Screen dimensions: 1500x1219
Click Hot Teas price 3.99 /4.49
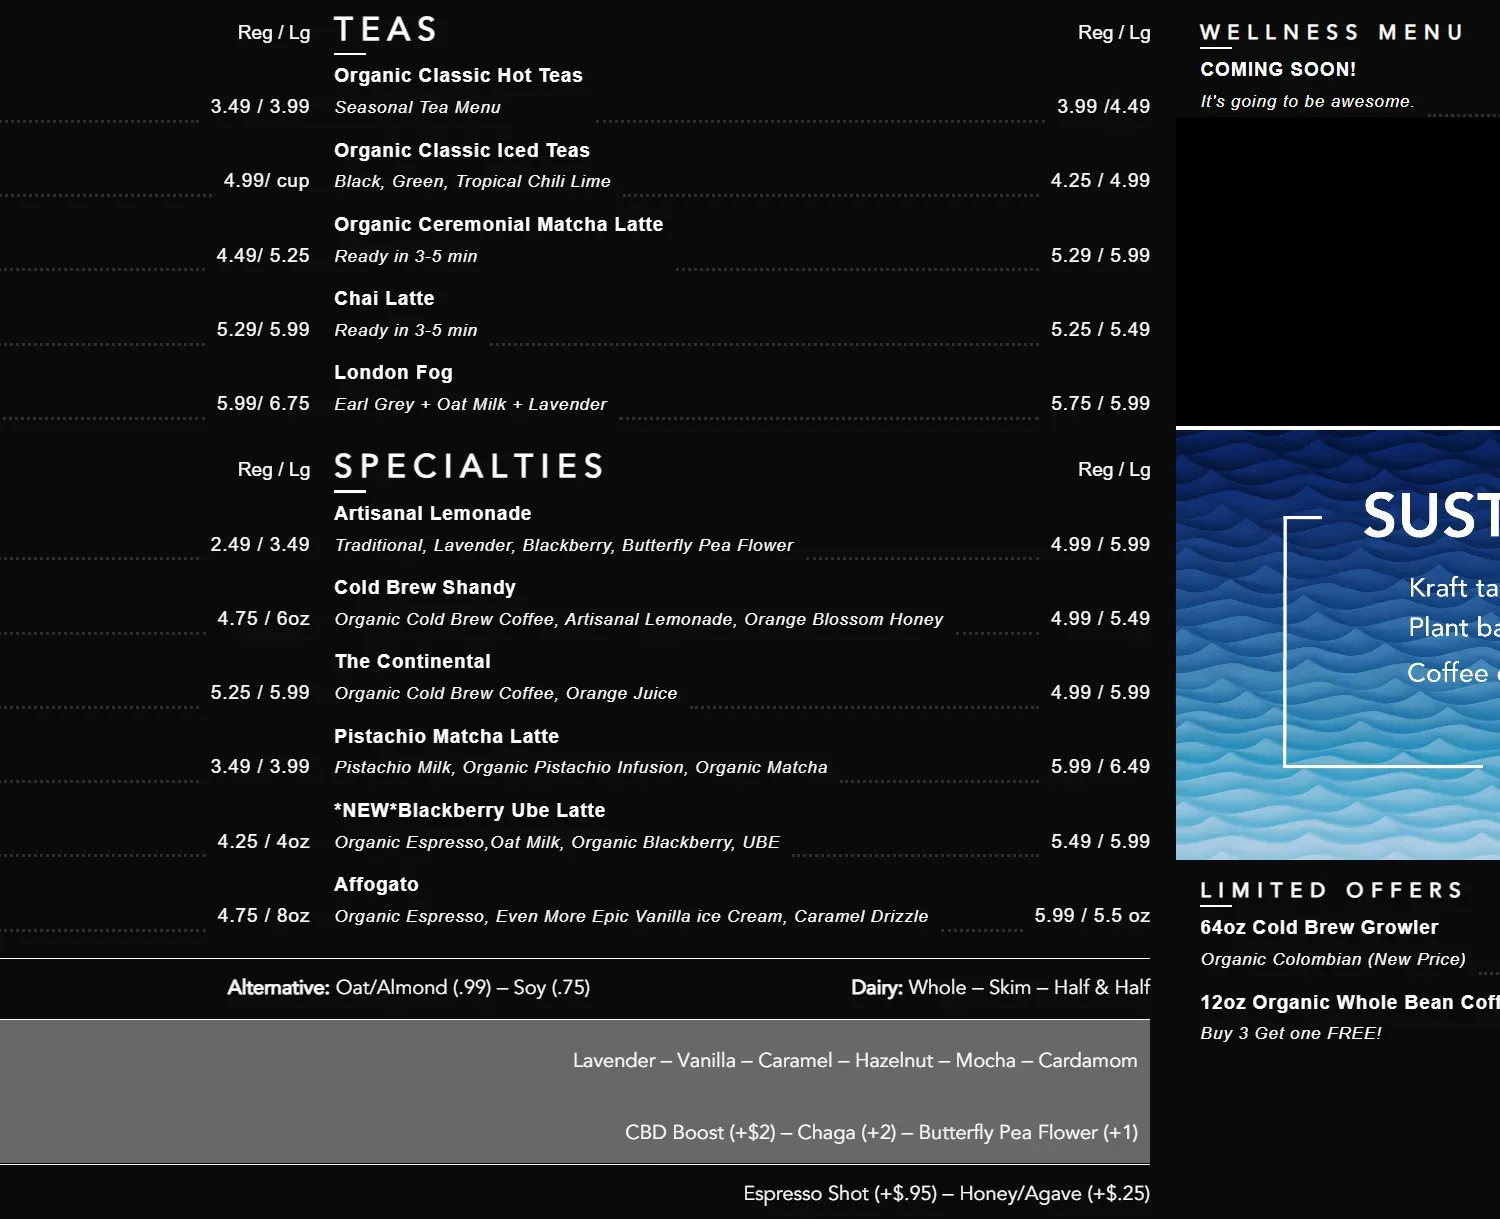[x=1104, y=106]
